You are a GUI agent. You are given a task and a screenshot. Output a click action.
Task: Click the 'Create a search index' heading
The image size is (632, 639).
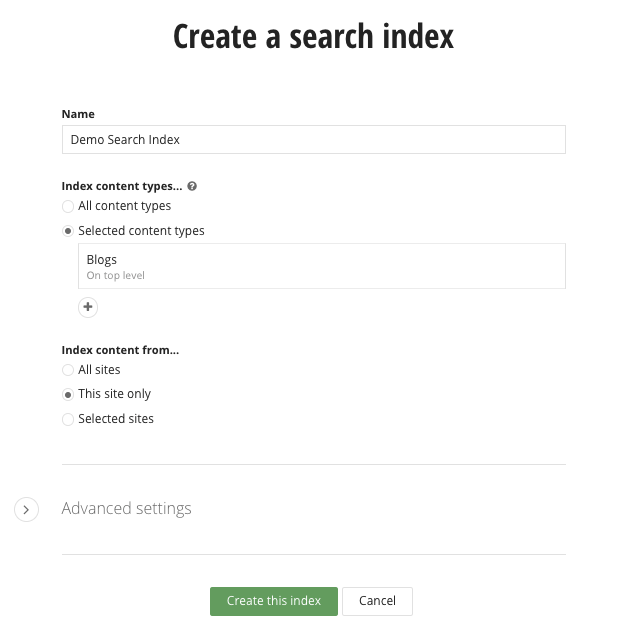click(x=313, y=37)
